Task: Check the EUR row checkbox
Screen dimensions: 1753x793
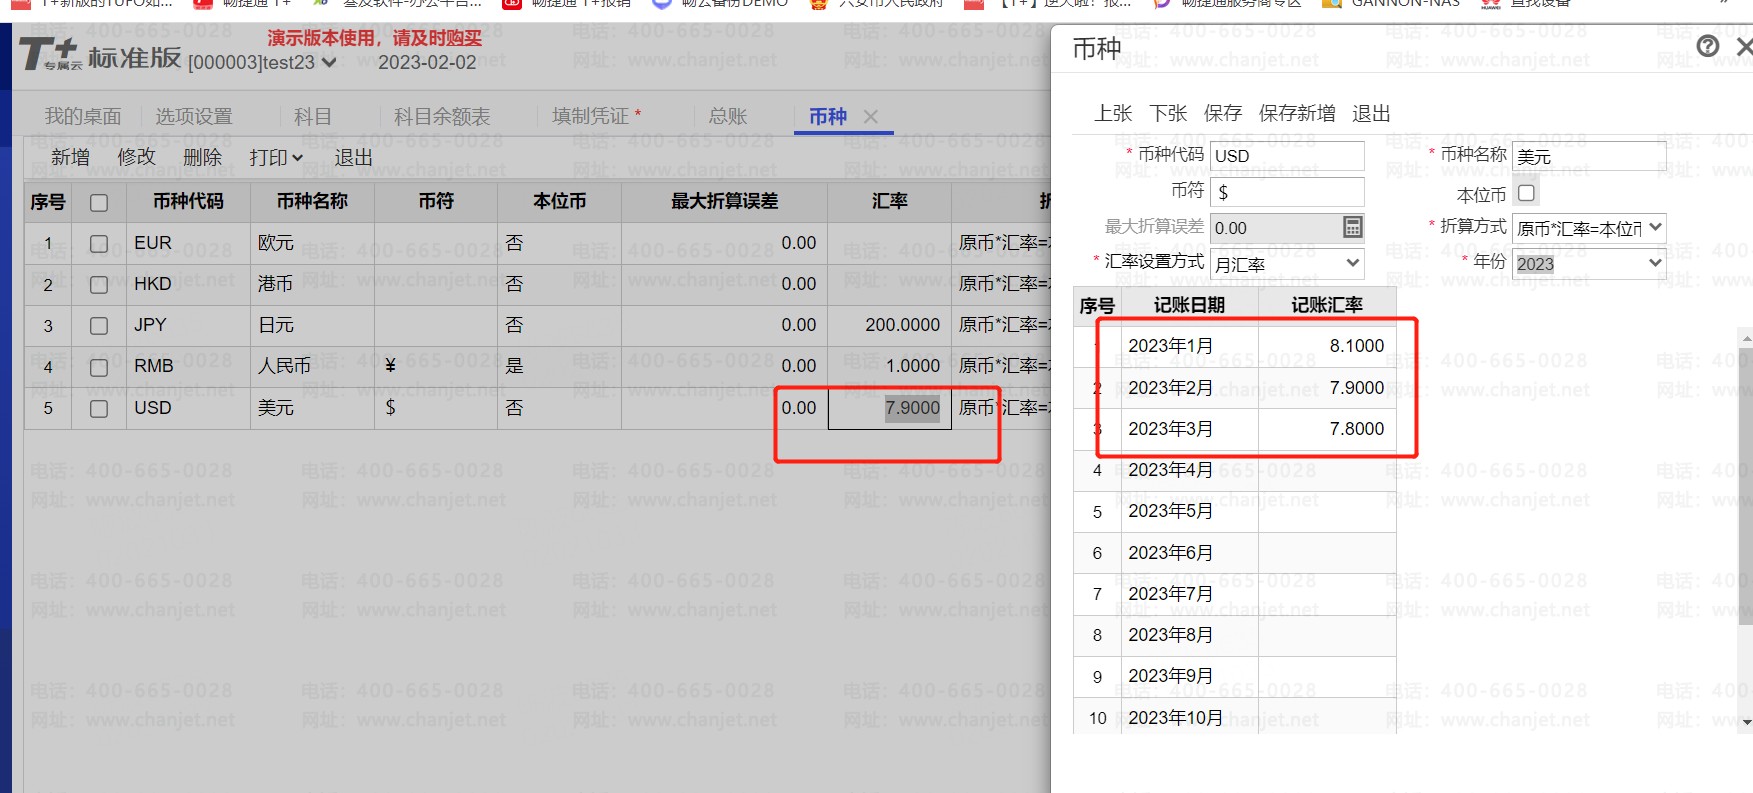Action: coord(99,244)
